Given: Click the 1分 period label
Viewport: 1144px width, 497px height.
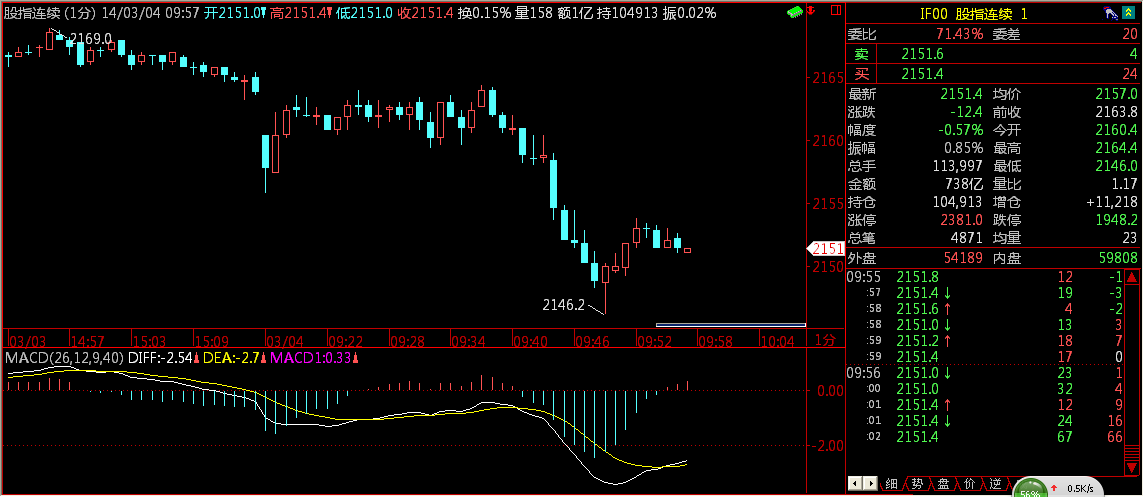Looking at the screenshot, I should coord(824,340).
